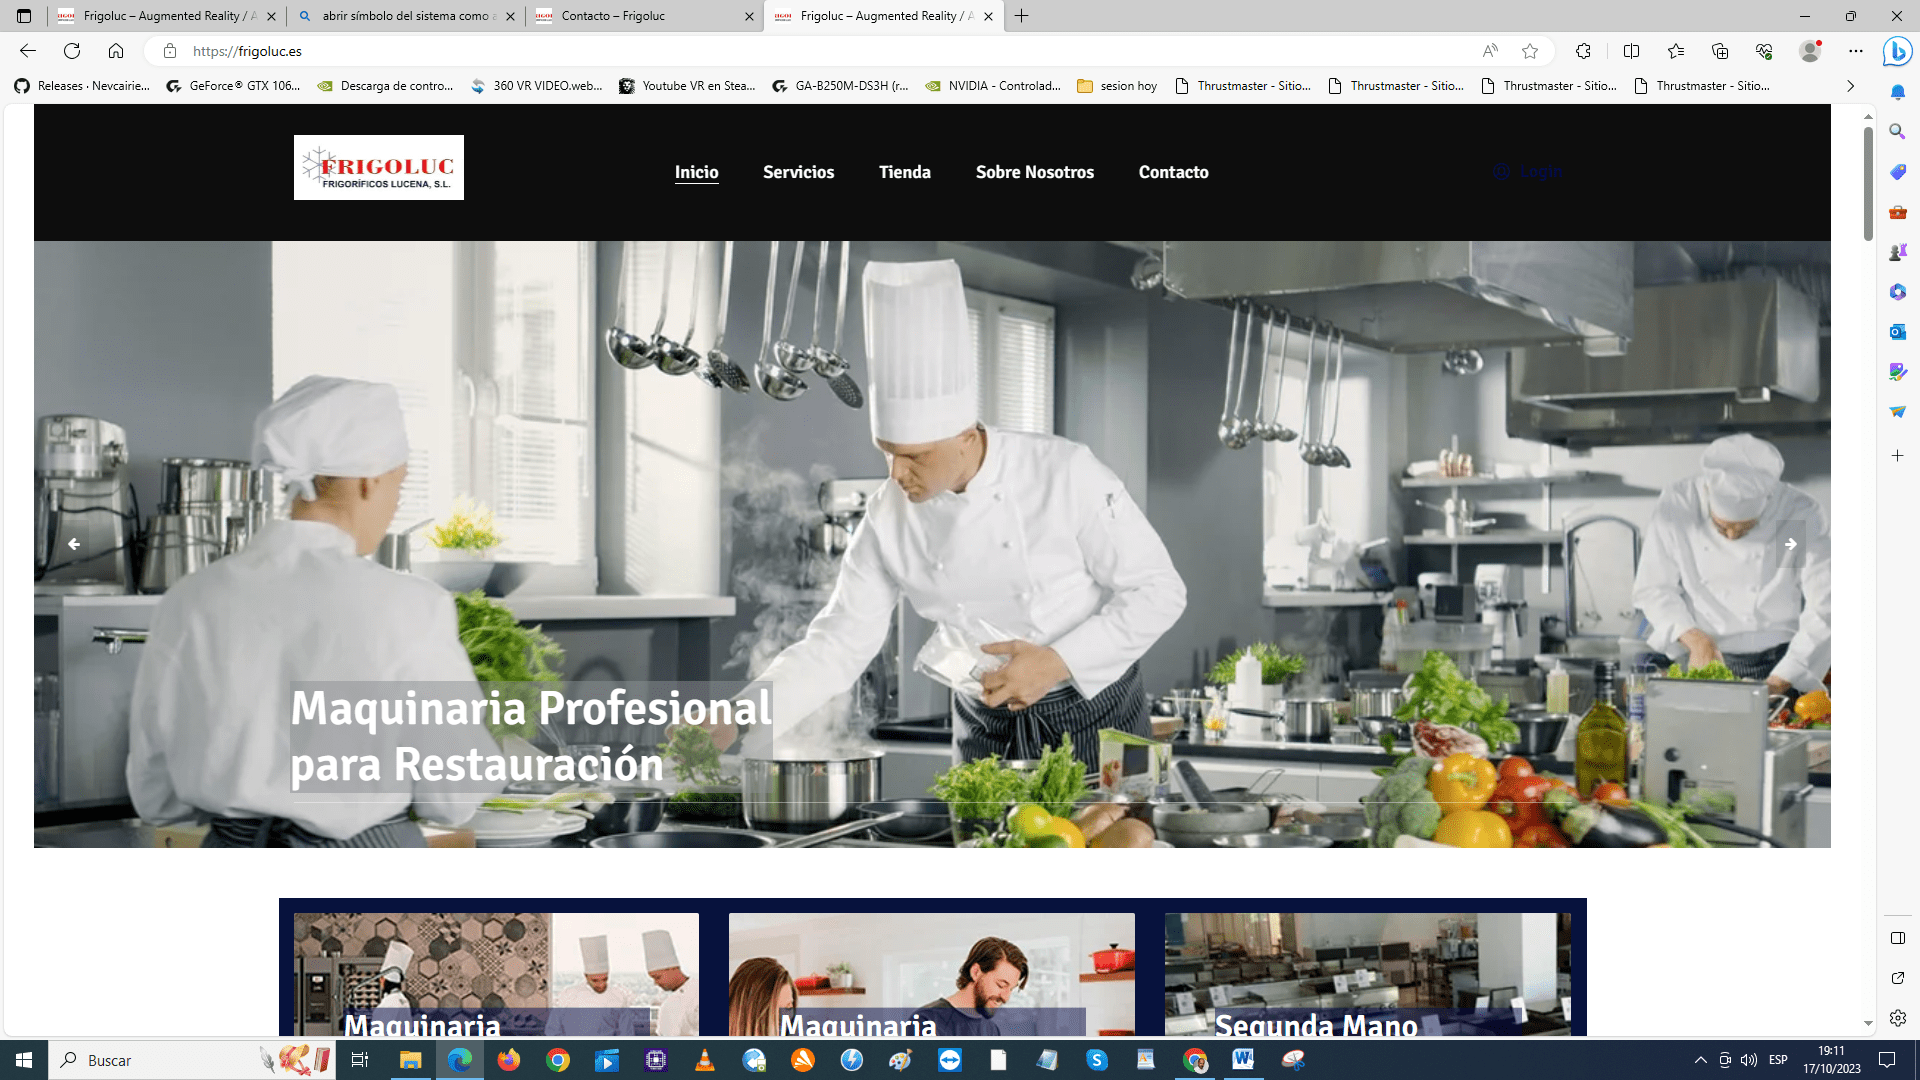Open the browser Extensions puzzle icon
The image size is (1920, 1080).
pos(1583,51)
